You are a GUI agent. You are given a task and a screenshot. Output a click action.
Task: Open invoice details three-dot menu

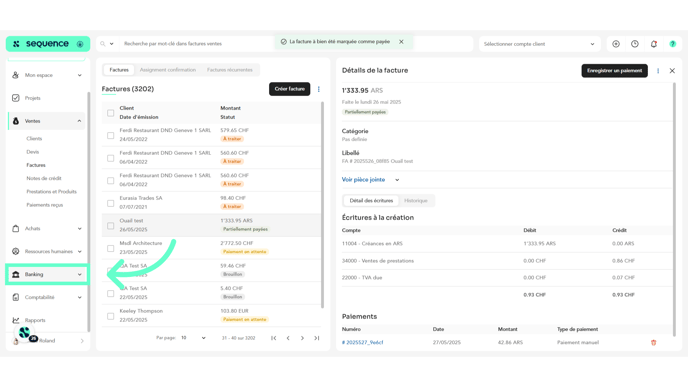click(x=658, y=71)
